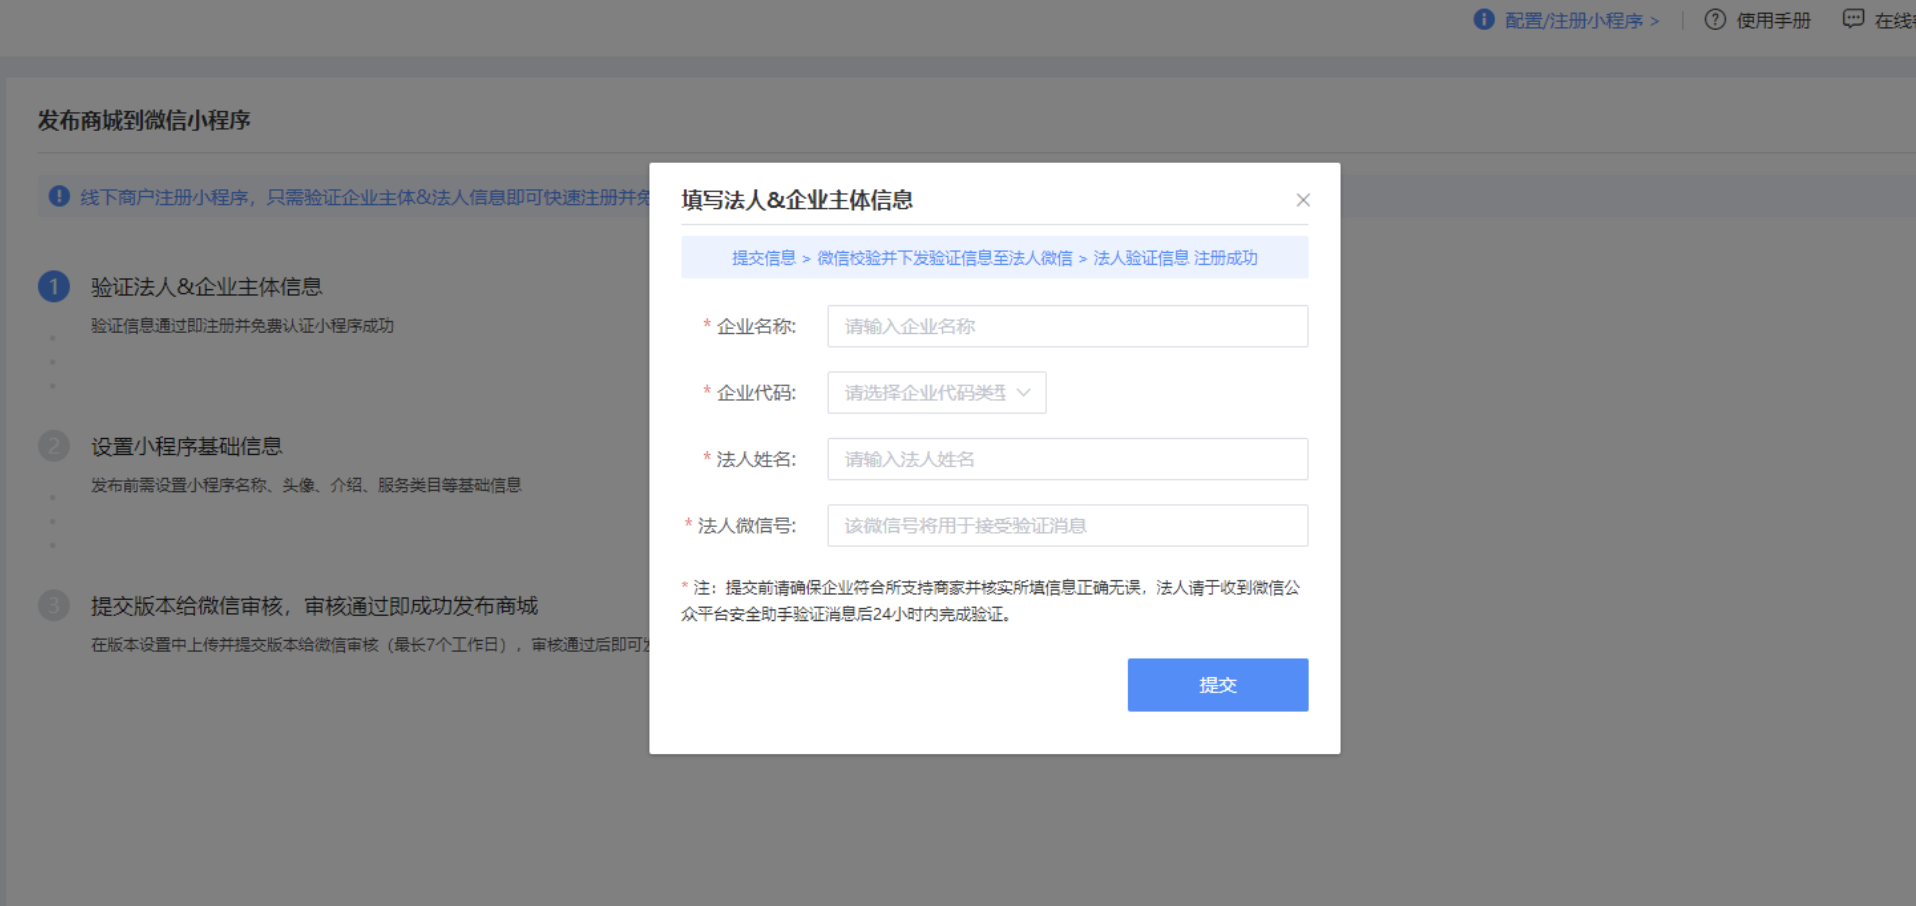1916x906 pixels.
Task: Open the 配置/注册小程序 link
Action: 1581,21
